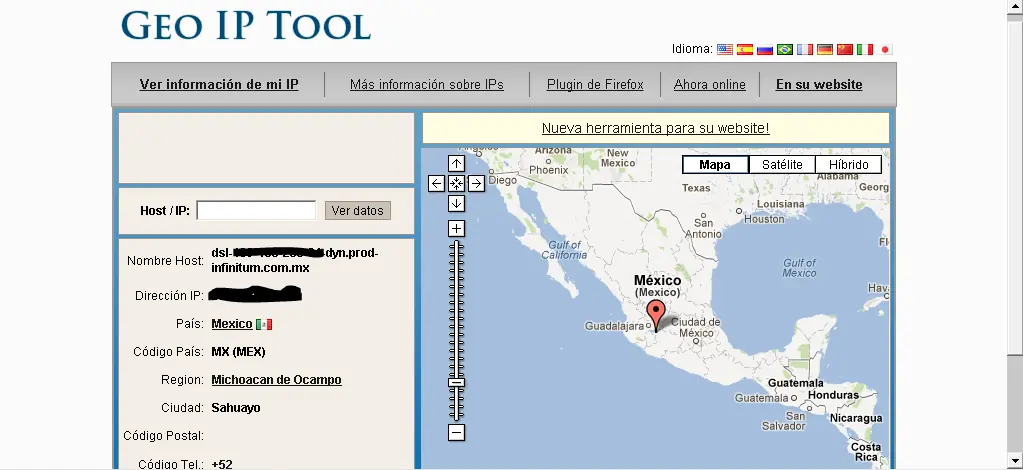
Task: Focus the Host / IP input field
Action: (x=256, y=210)
